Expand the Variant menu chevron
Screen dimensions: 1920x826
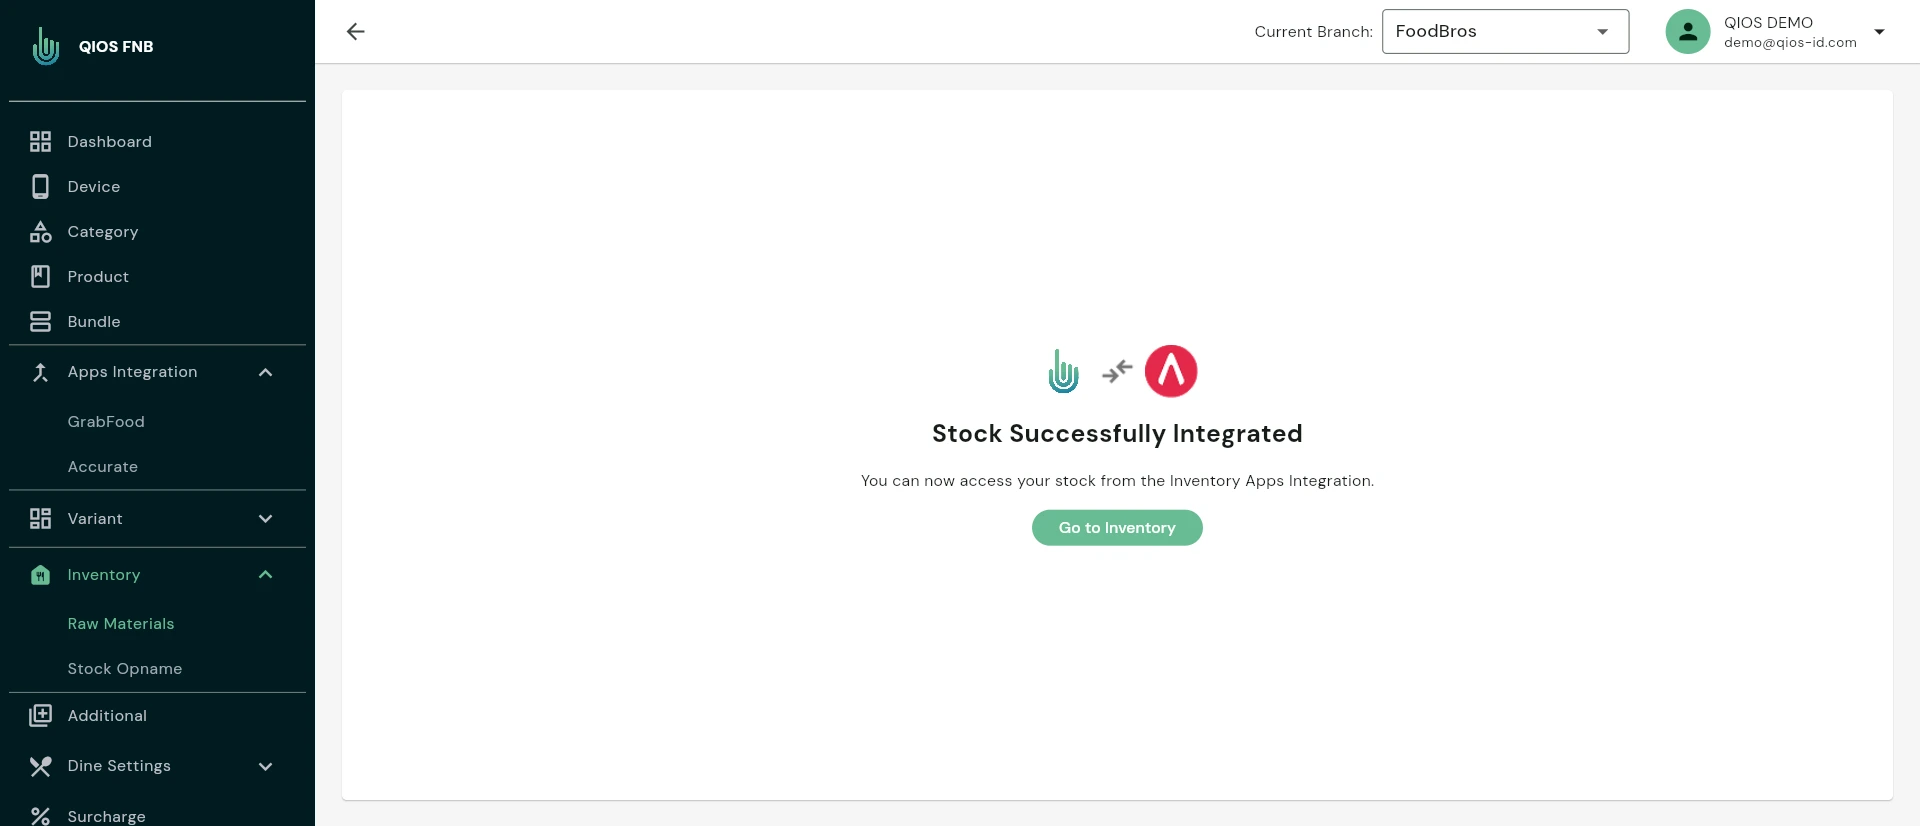[265, 519]
